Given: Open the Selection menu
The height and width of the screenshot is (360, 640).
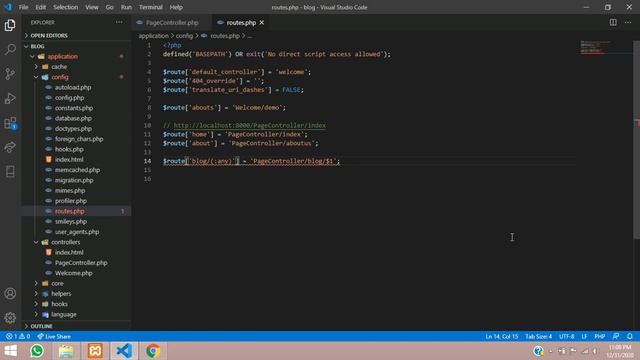Looking at the screenshot, I should coord(65,7).
